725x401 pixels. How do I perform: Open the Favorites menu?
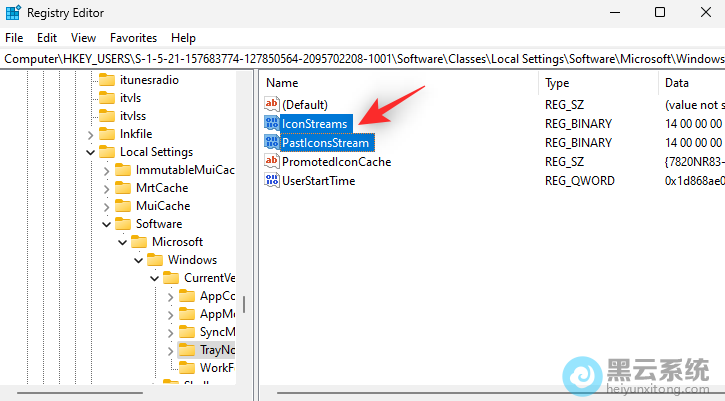[133, 37]
